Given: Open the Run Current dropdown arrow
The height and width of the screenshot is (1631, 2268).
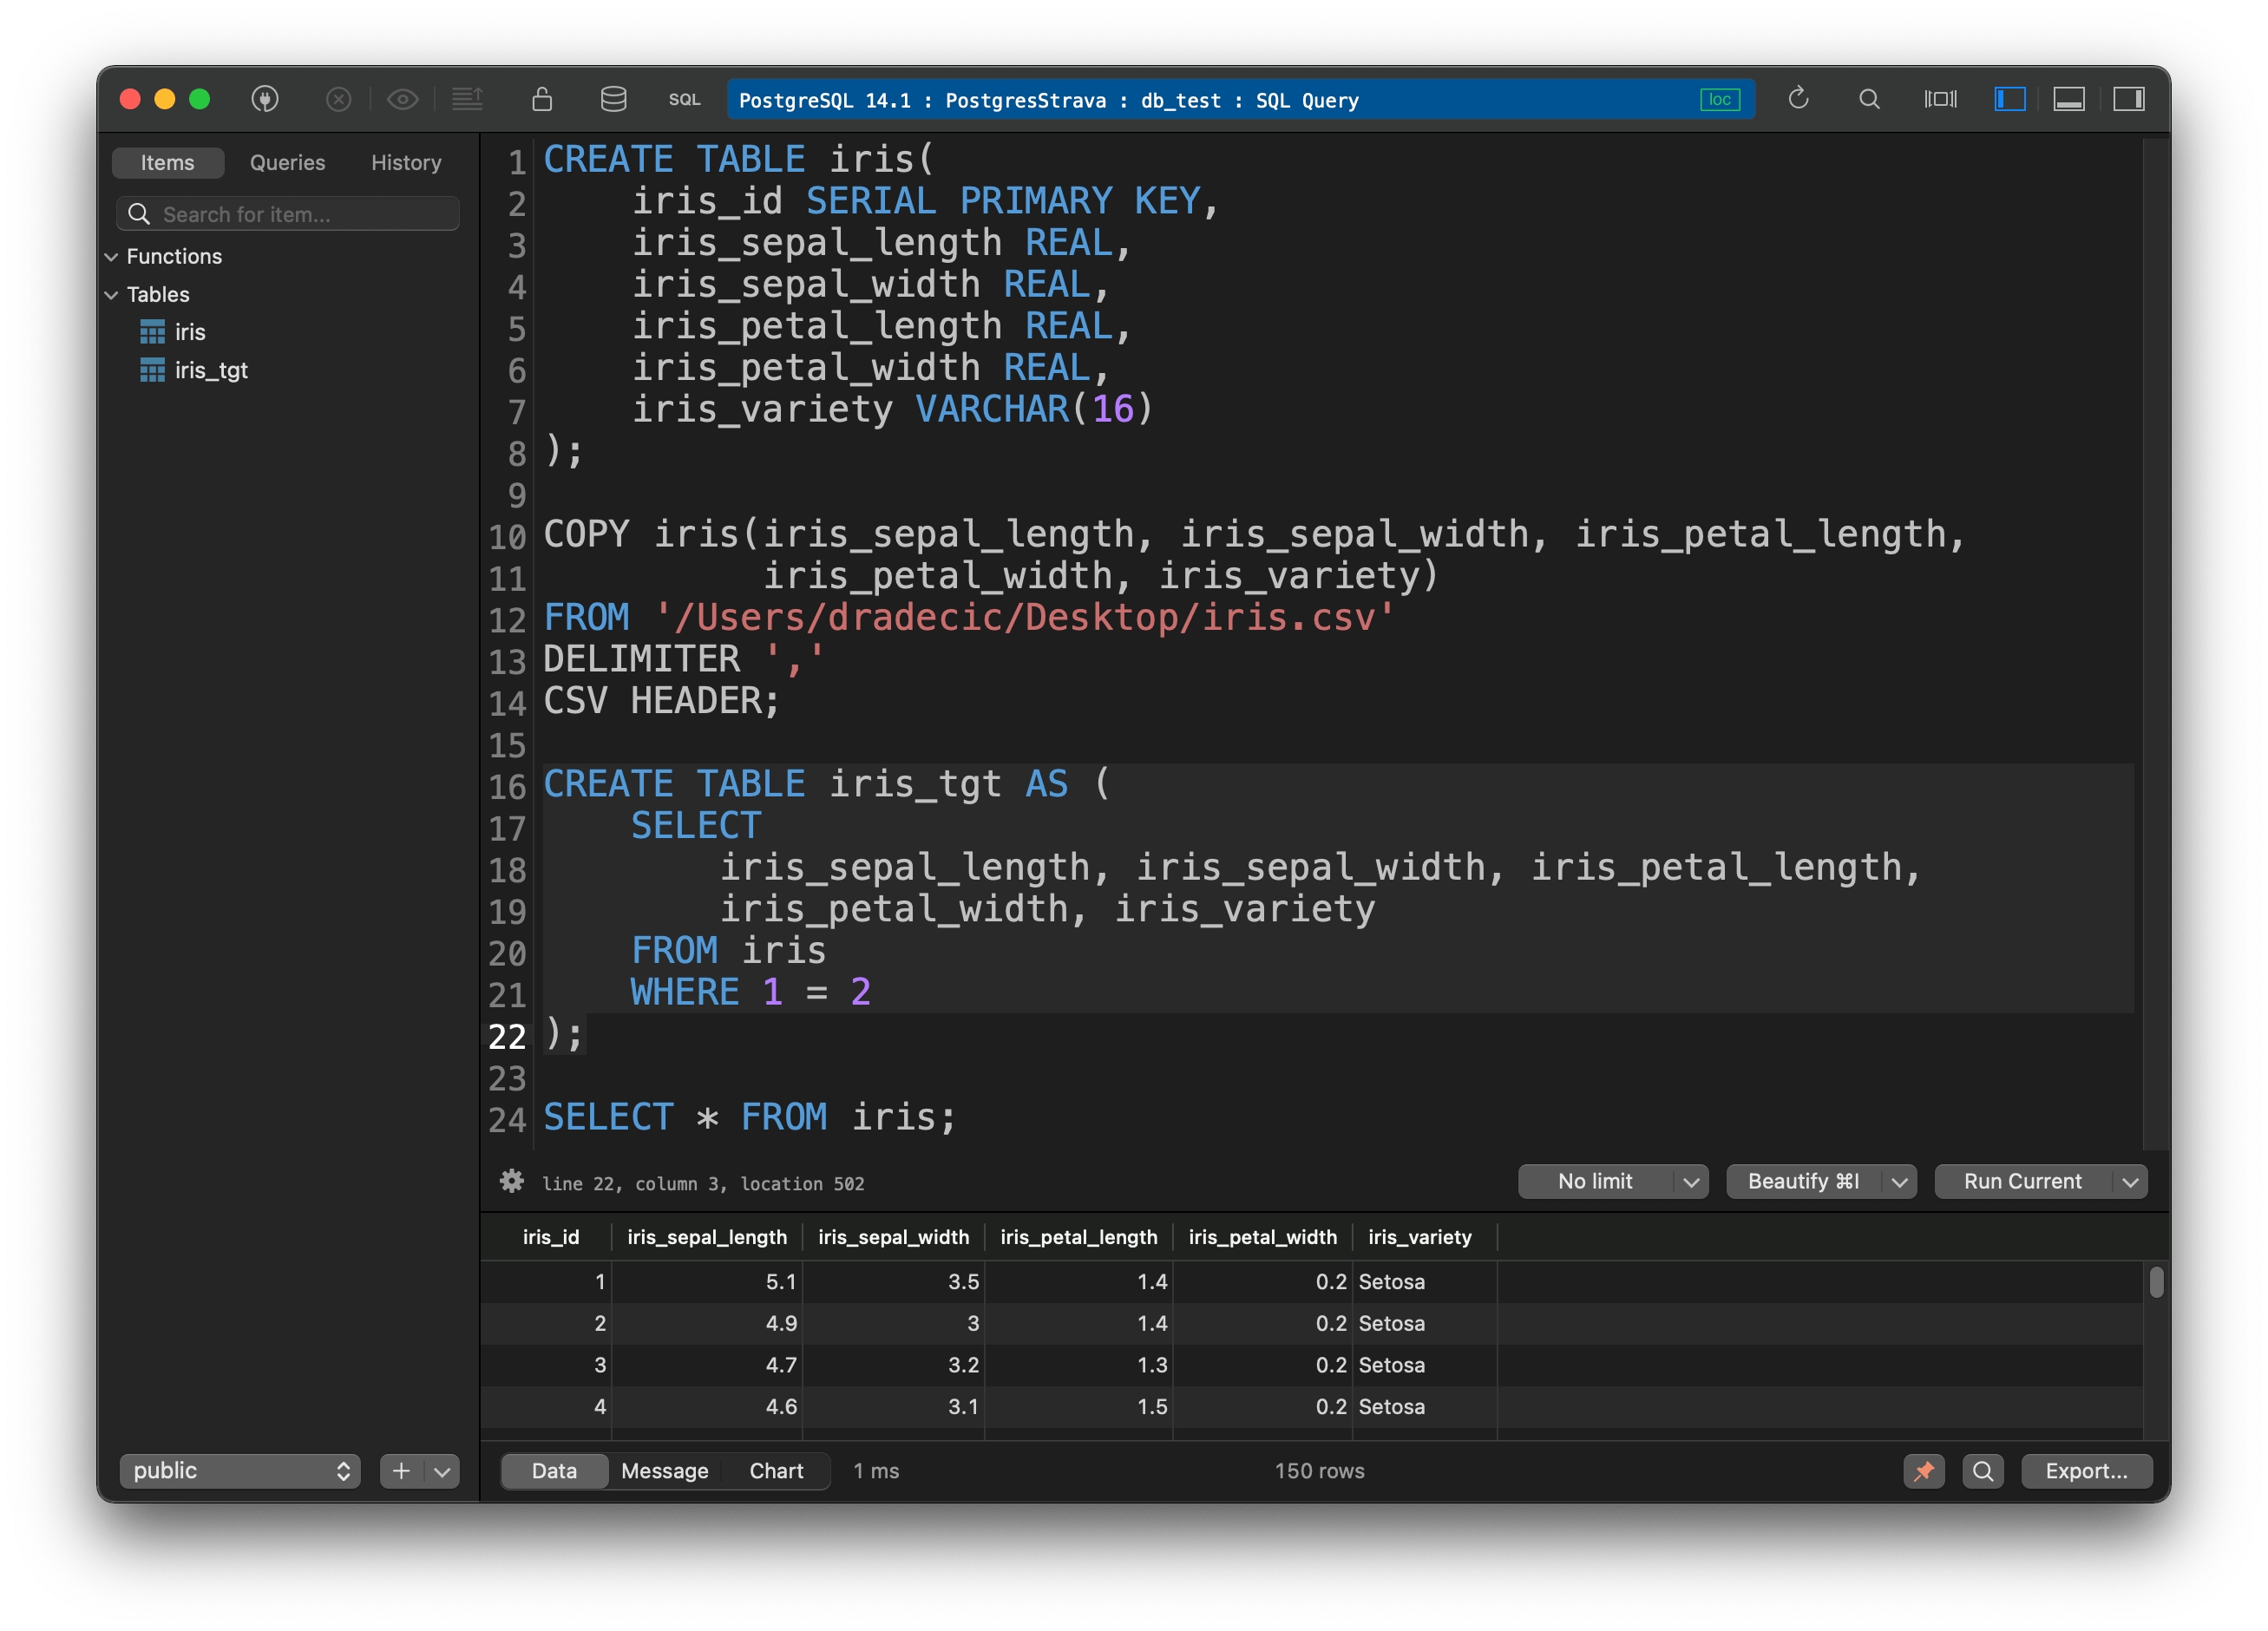Looking at the screenshot, I should click(2130, 1182).
